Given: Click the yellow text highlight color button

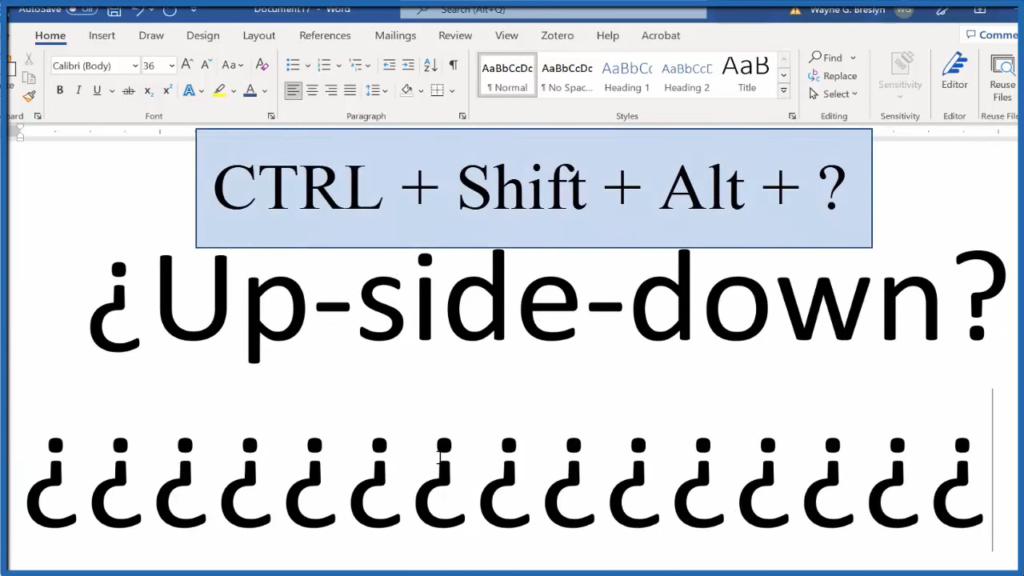Looking at the screenshot, I should click(219, 91).
